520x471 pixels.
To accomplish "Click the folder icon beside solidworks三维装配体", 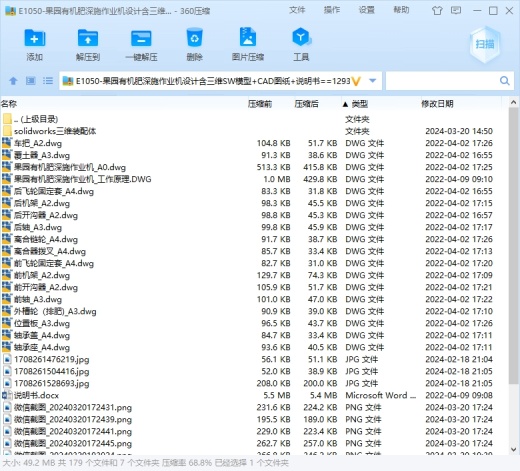I will (7, 131).
